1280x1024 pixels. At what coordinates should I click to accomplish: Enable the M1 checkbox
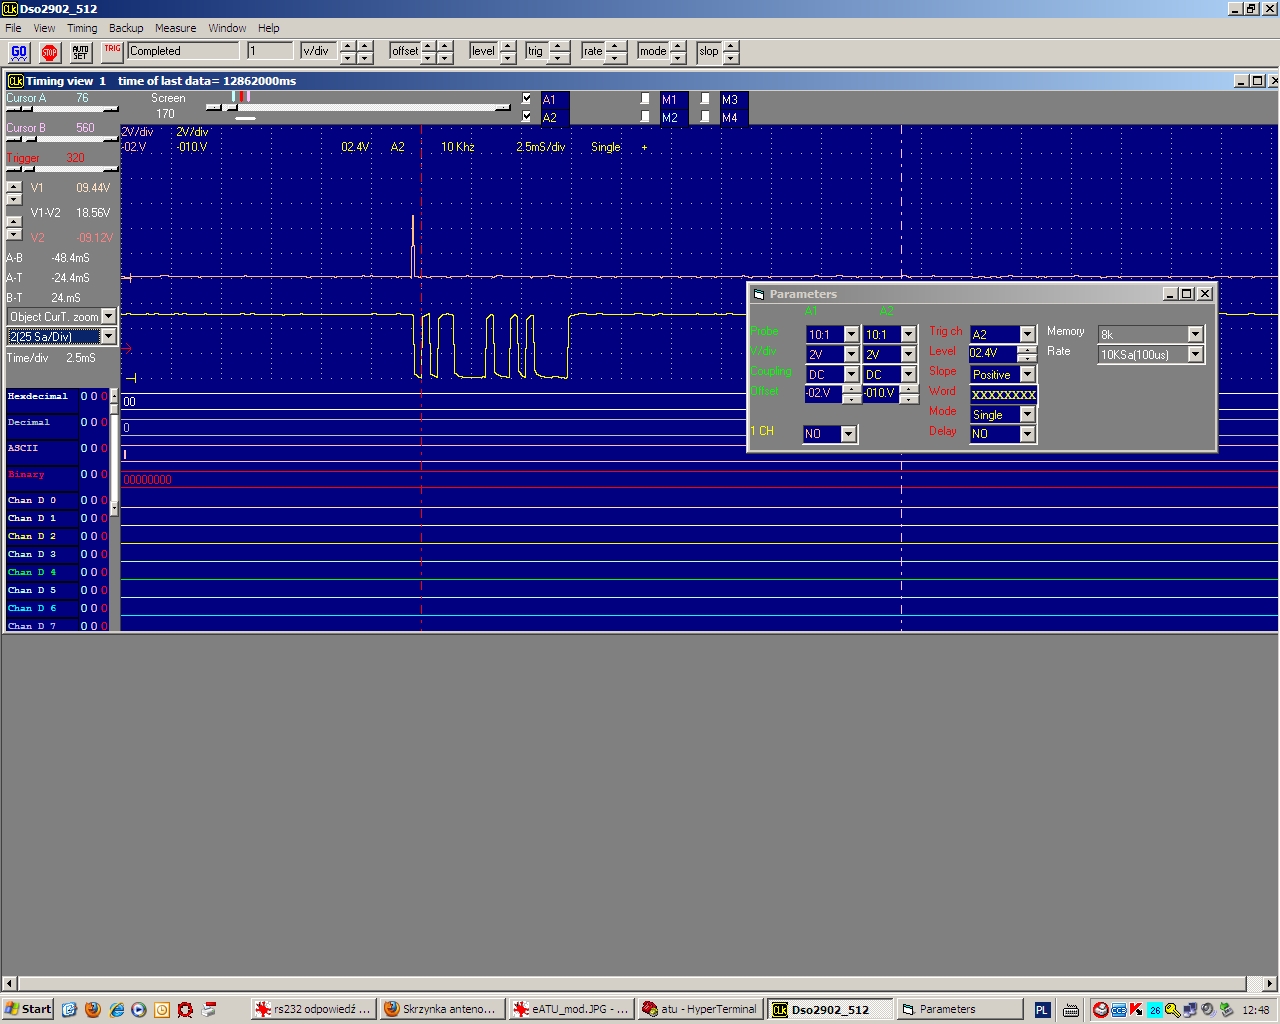pyautogui.click(x=646, y=99)
